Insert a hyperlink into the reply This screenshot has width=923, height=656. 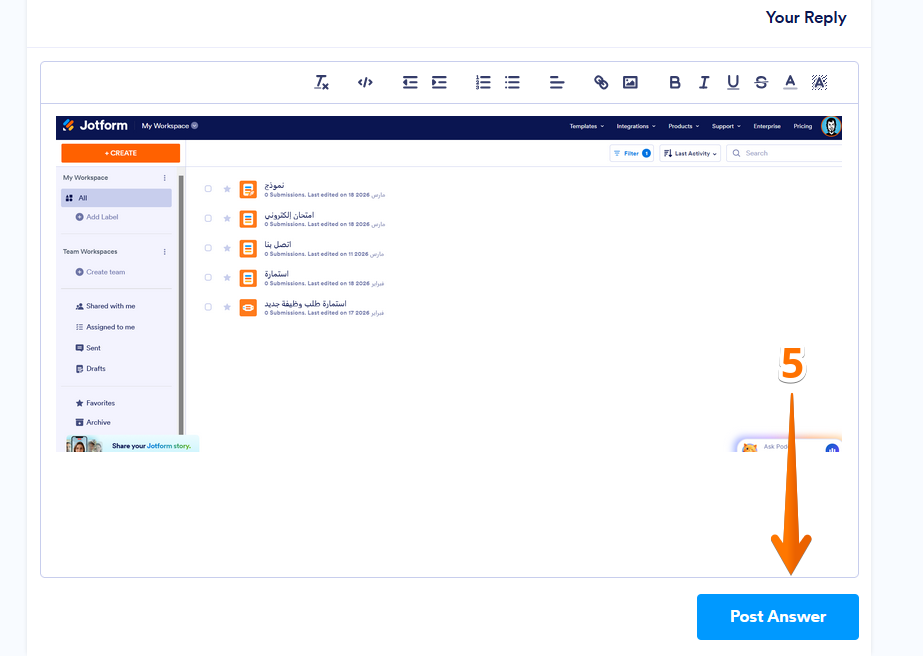[x=601, y=82]
